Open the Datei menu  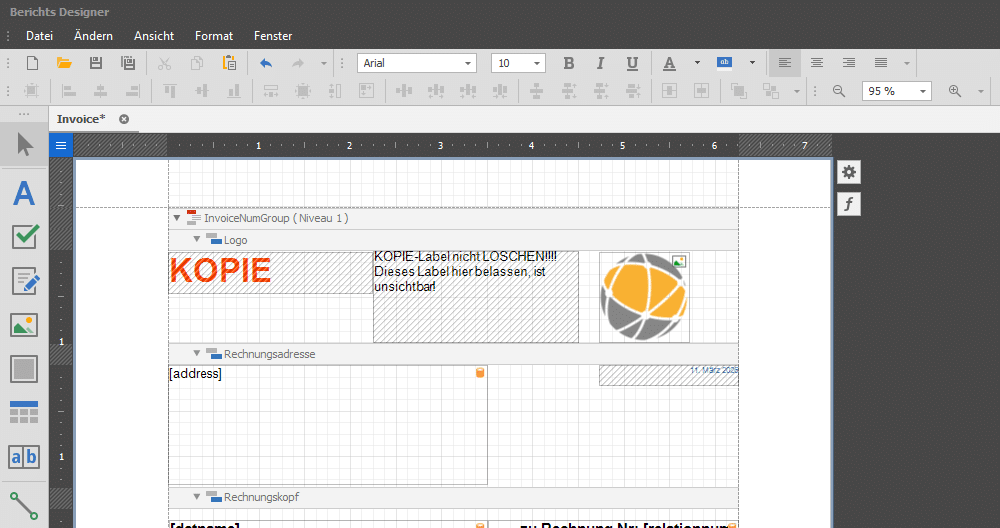40,36
